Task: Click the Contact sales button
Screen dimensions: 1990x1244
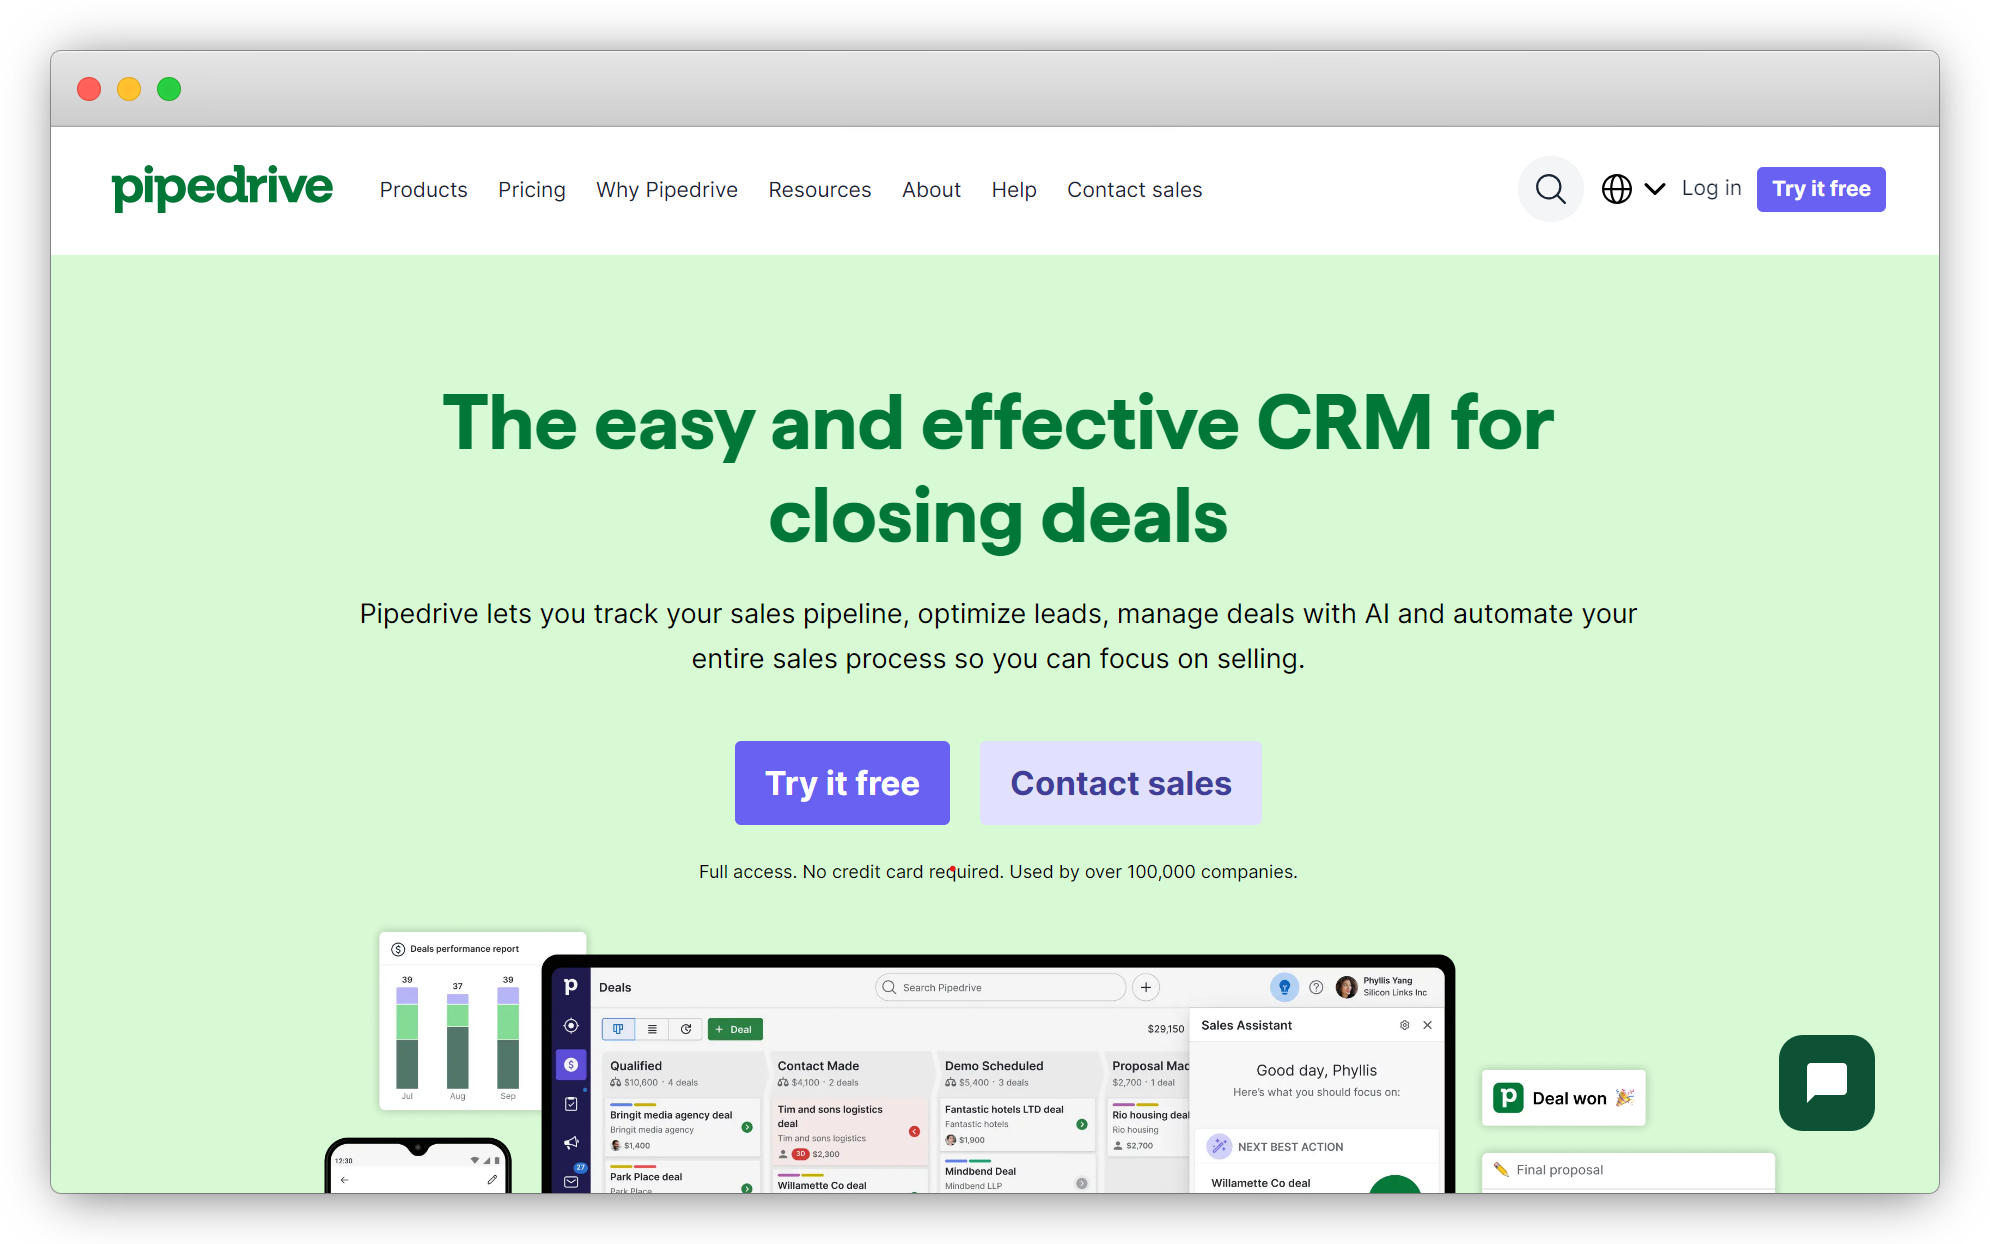Action: pyautogui.click(x=1120, y=781)
